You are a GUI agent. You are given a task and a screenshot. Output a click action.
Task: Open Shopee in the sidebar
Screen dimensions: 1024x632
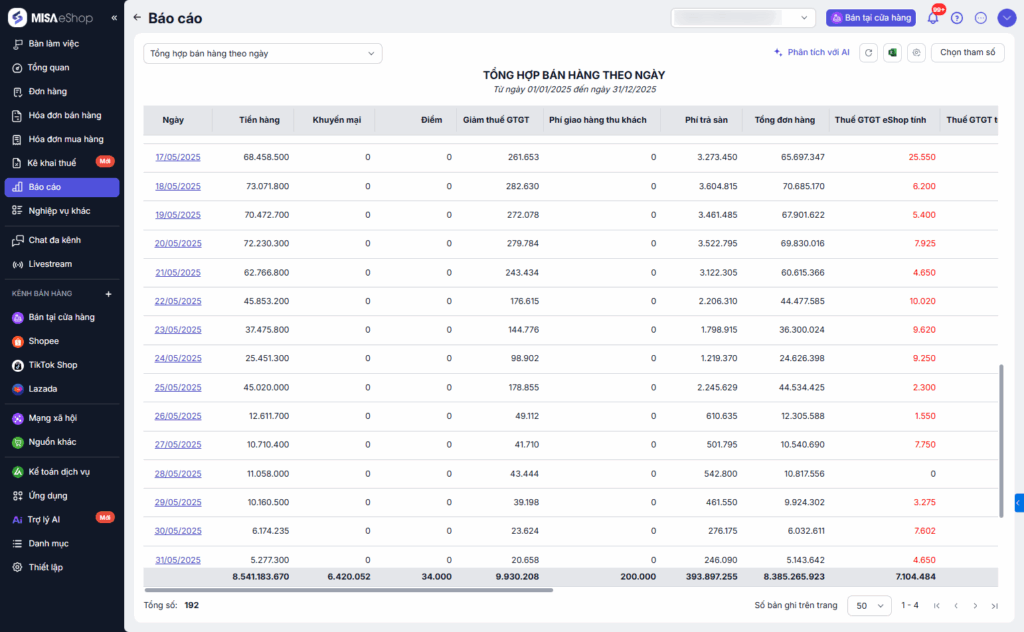(x=44, y=341)
